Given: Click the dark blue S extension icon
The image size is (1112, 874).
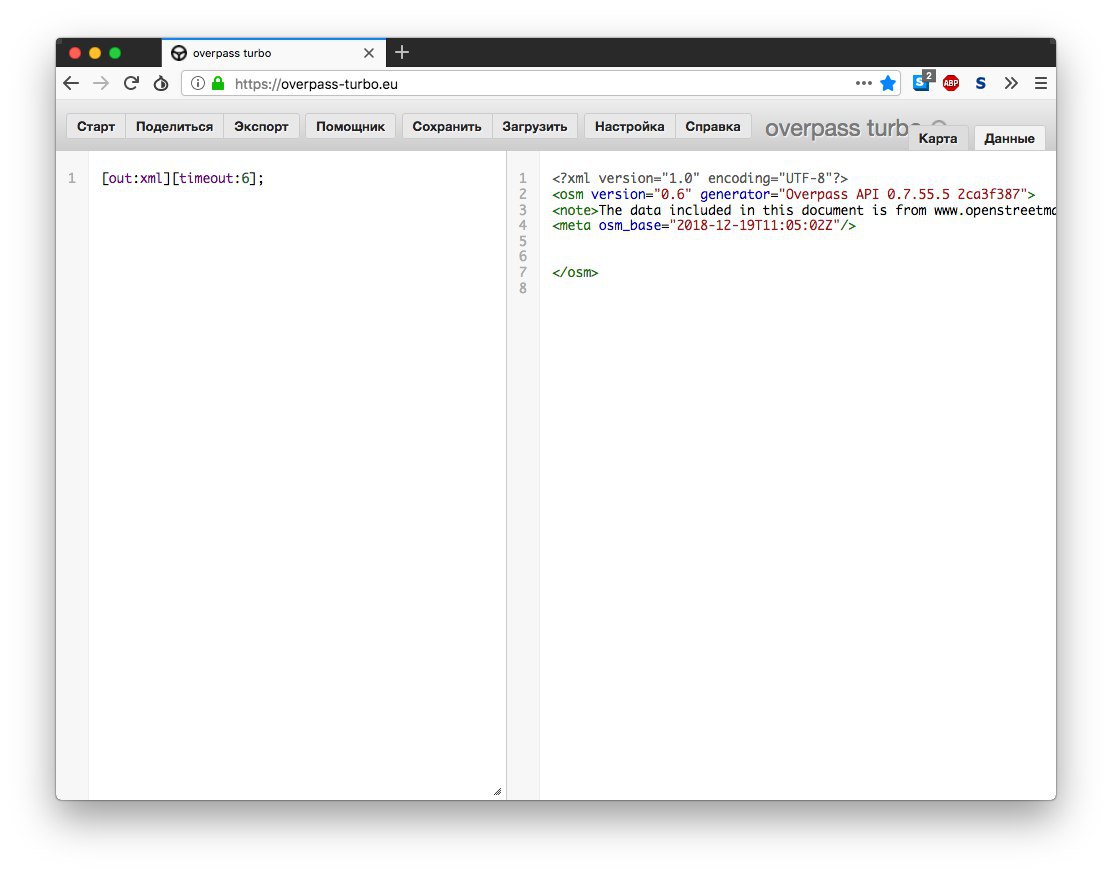Looking at the screenshot, I should (x=981, y=84).
